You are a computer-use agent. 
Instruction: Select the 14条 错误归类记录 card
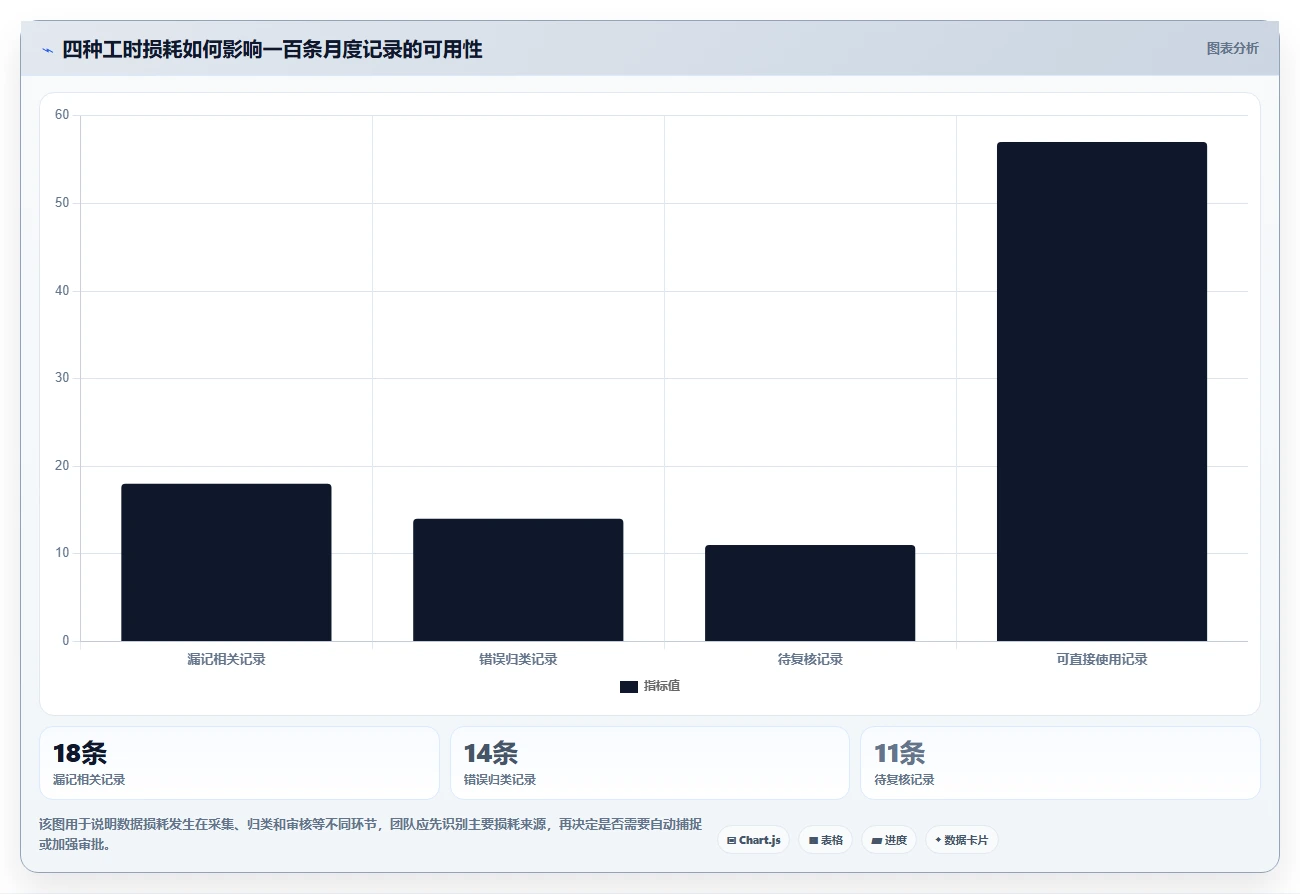click(650, 763)
